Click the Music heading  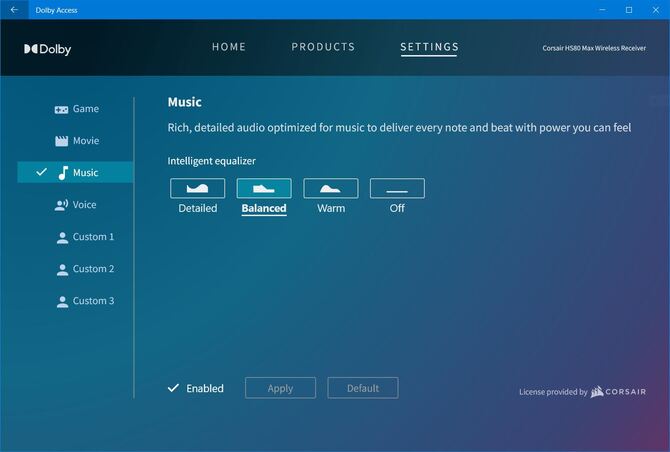tap(185, 102)
